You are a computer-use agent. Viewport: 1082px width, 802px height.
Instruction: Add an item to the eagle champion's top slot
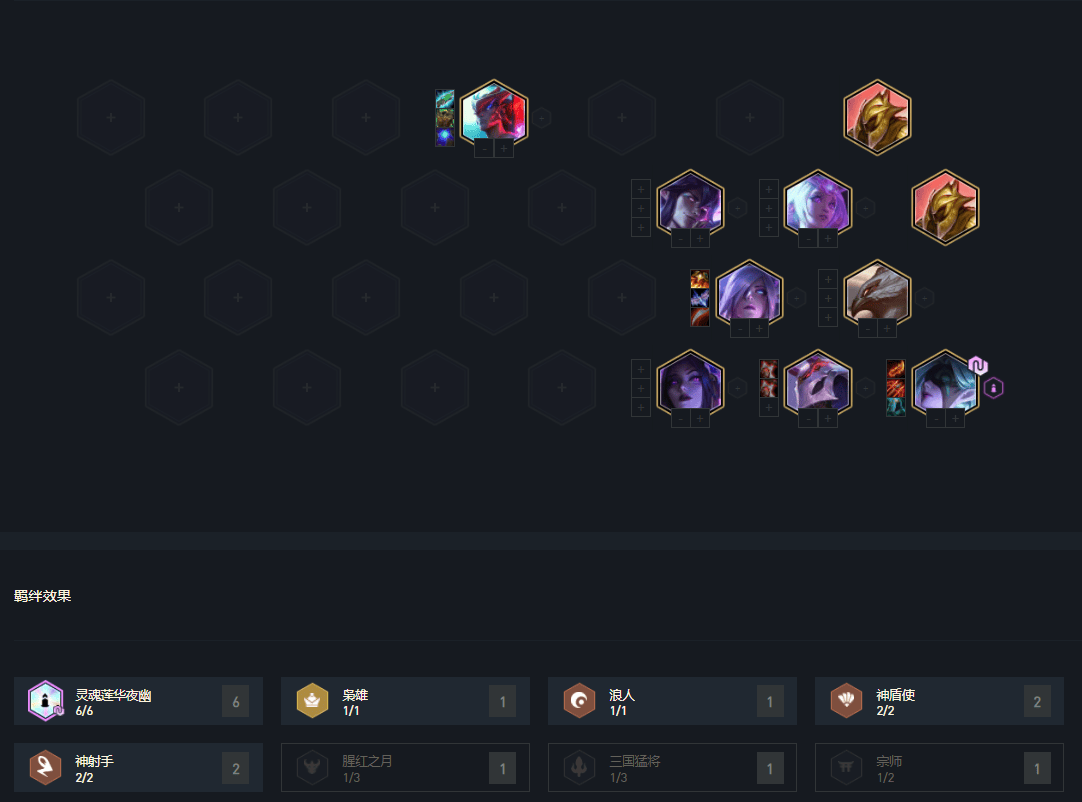point(827,279)
